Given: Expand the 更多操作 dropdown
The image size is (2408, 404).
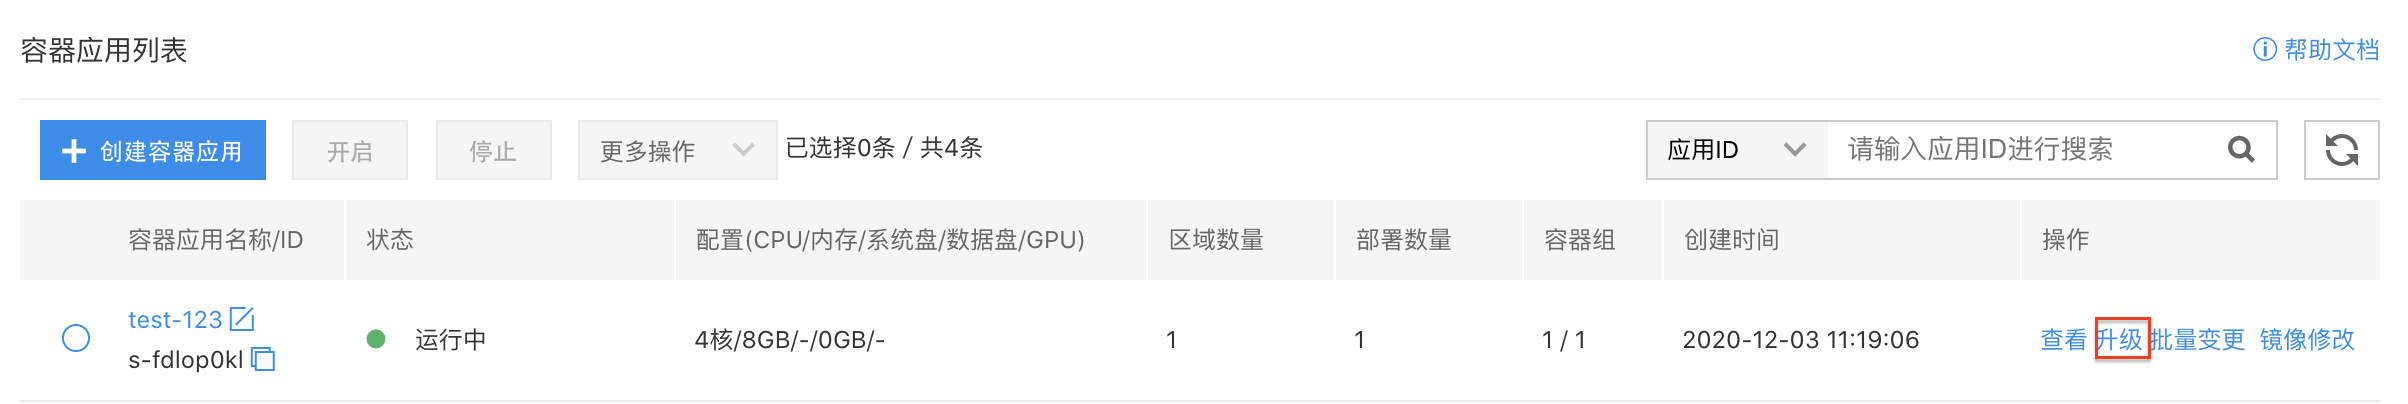Looking at the screenshot, I should click(677, 150).
